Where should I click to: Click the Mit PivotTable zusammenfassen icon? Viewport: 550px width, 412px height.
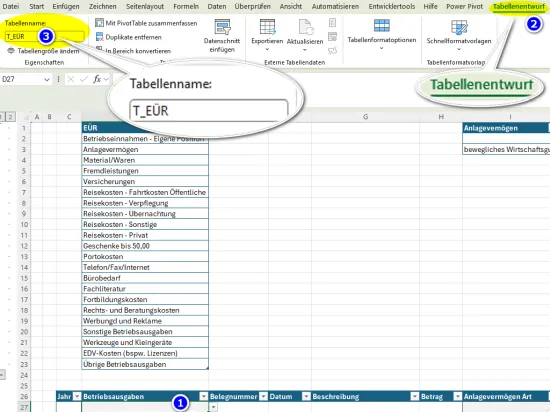pos(99,23)
